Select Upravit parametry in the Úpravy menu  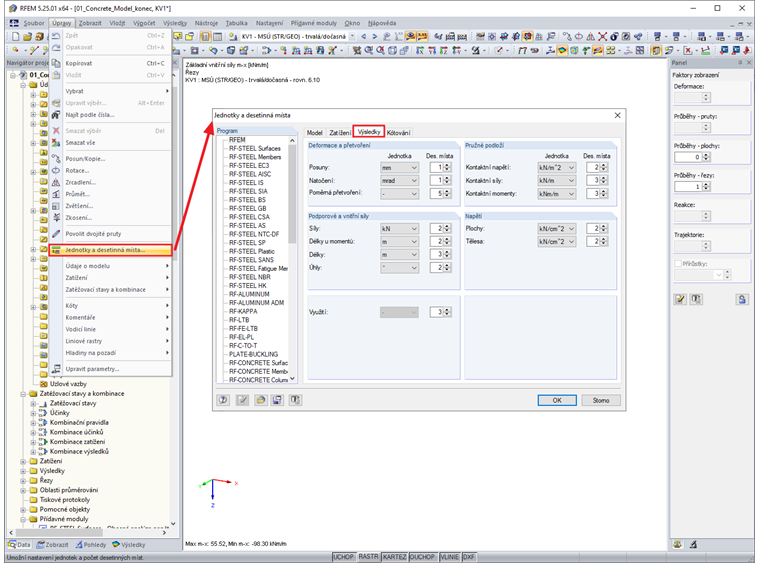[x=111, y=369]
